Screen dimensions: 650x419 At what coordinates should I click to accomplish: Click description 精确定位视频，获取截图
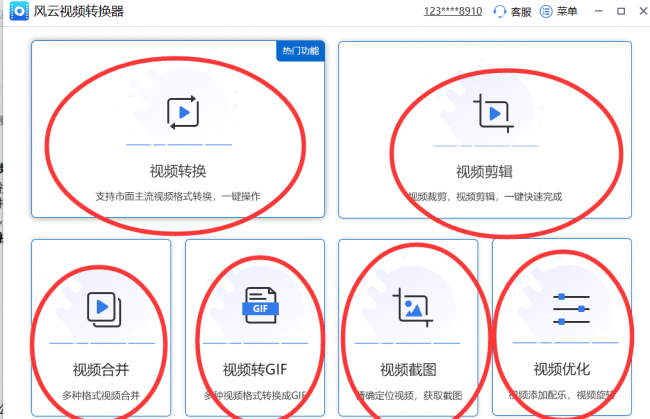[x=409, y=395]
